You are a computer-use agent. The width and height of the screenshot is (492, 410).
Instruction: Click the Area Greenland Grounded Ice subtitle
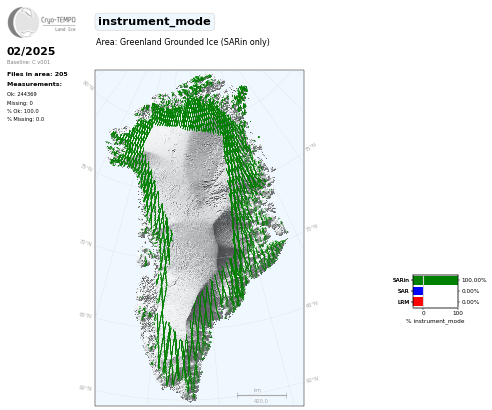point(183,42)
